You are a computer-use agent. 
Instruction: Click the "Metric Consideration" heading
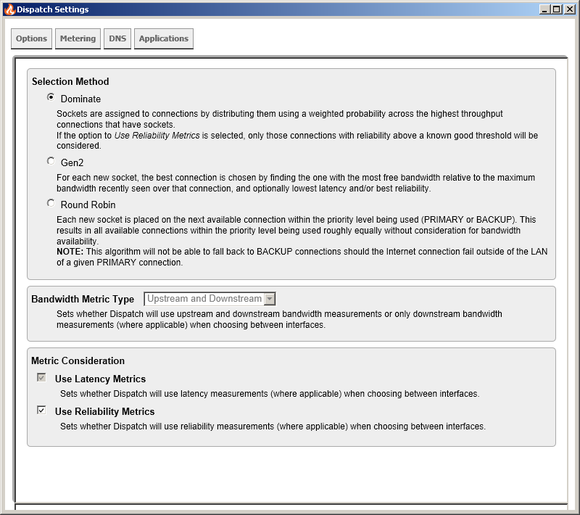pyautogui.click(x=78, y=361)
